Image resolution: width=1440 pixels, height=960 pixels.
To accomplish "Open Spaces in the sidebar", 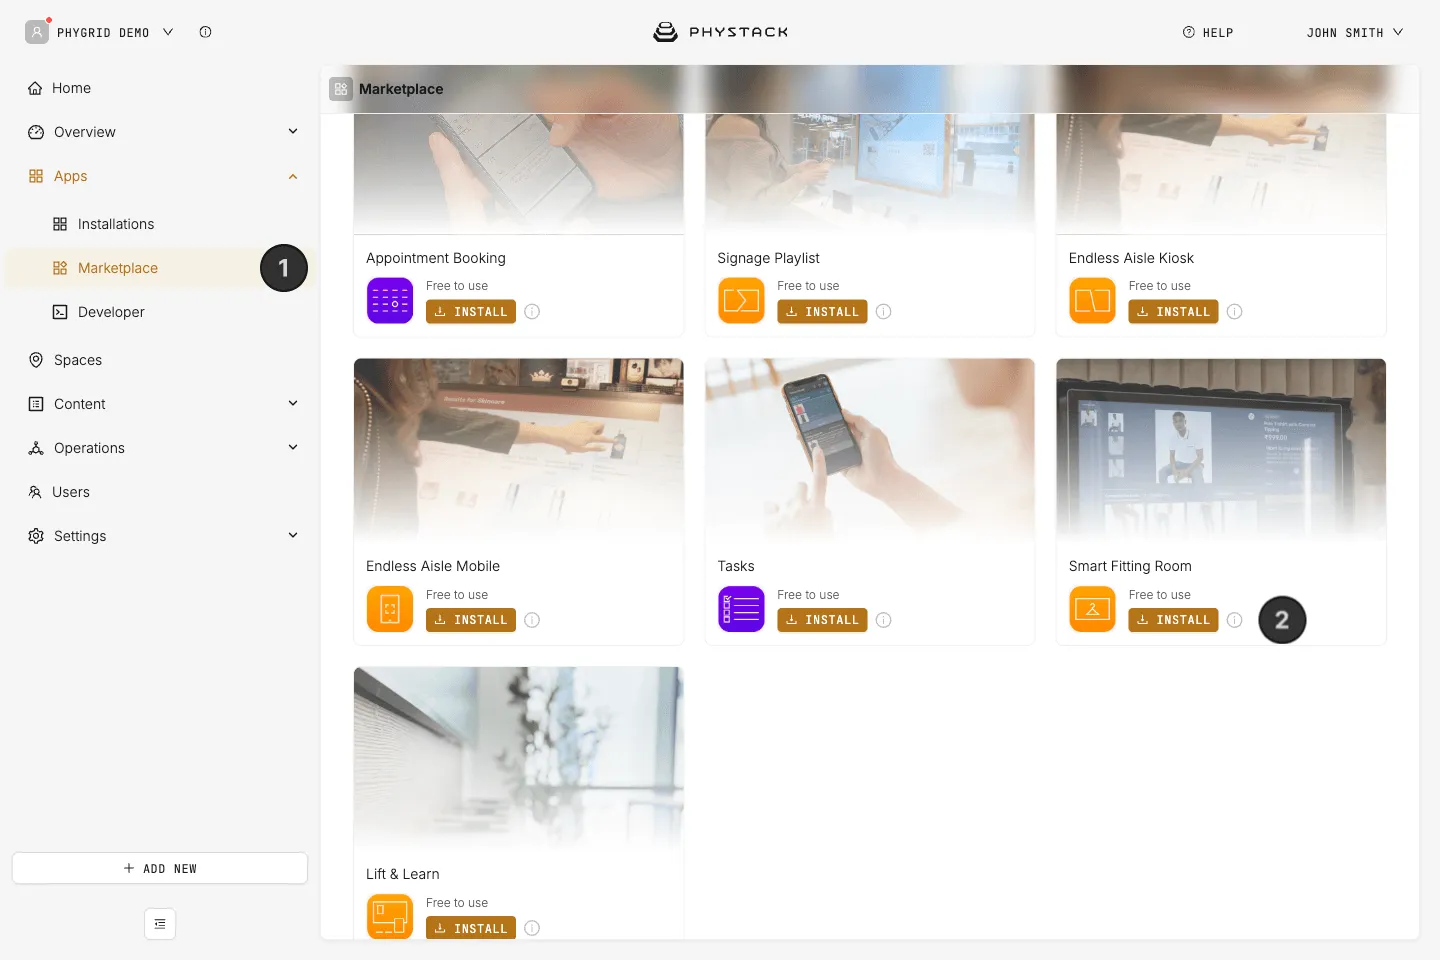I will point(160,360).
